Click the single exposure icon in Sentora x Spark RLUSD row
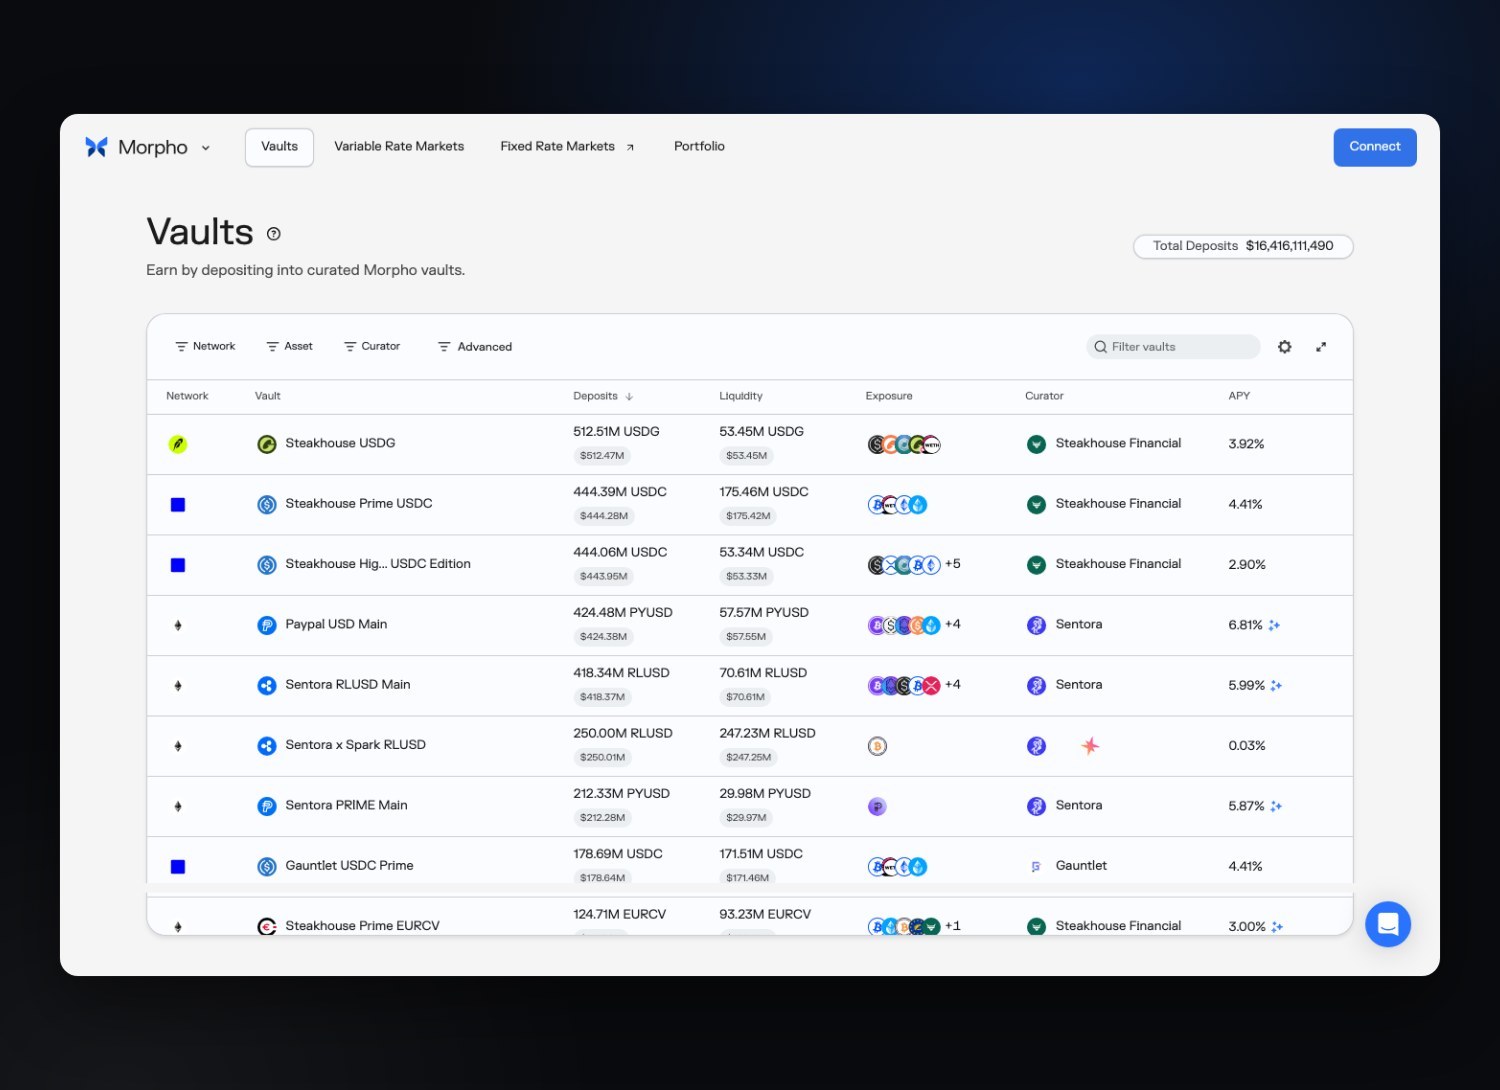1500x1090 pixels. coord(877,746)
